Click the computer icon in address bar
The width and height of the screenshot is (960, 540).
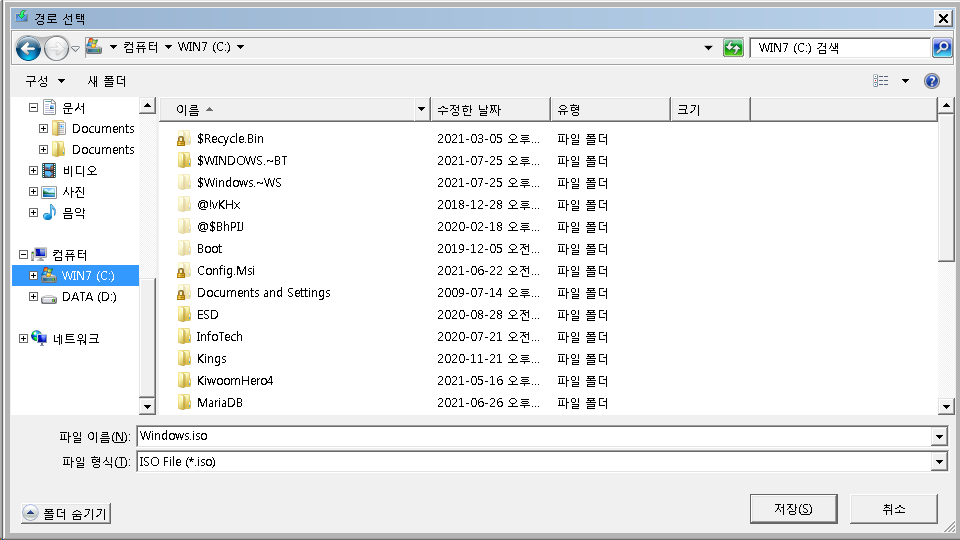[x=94, y=47]
